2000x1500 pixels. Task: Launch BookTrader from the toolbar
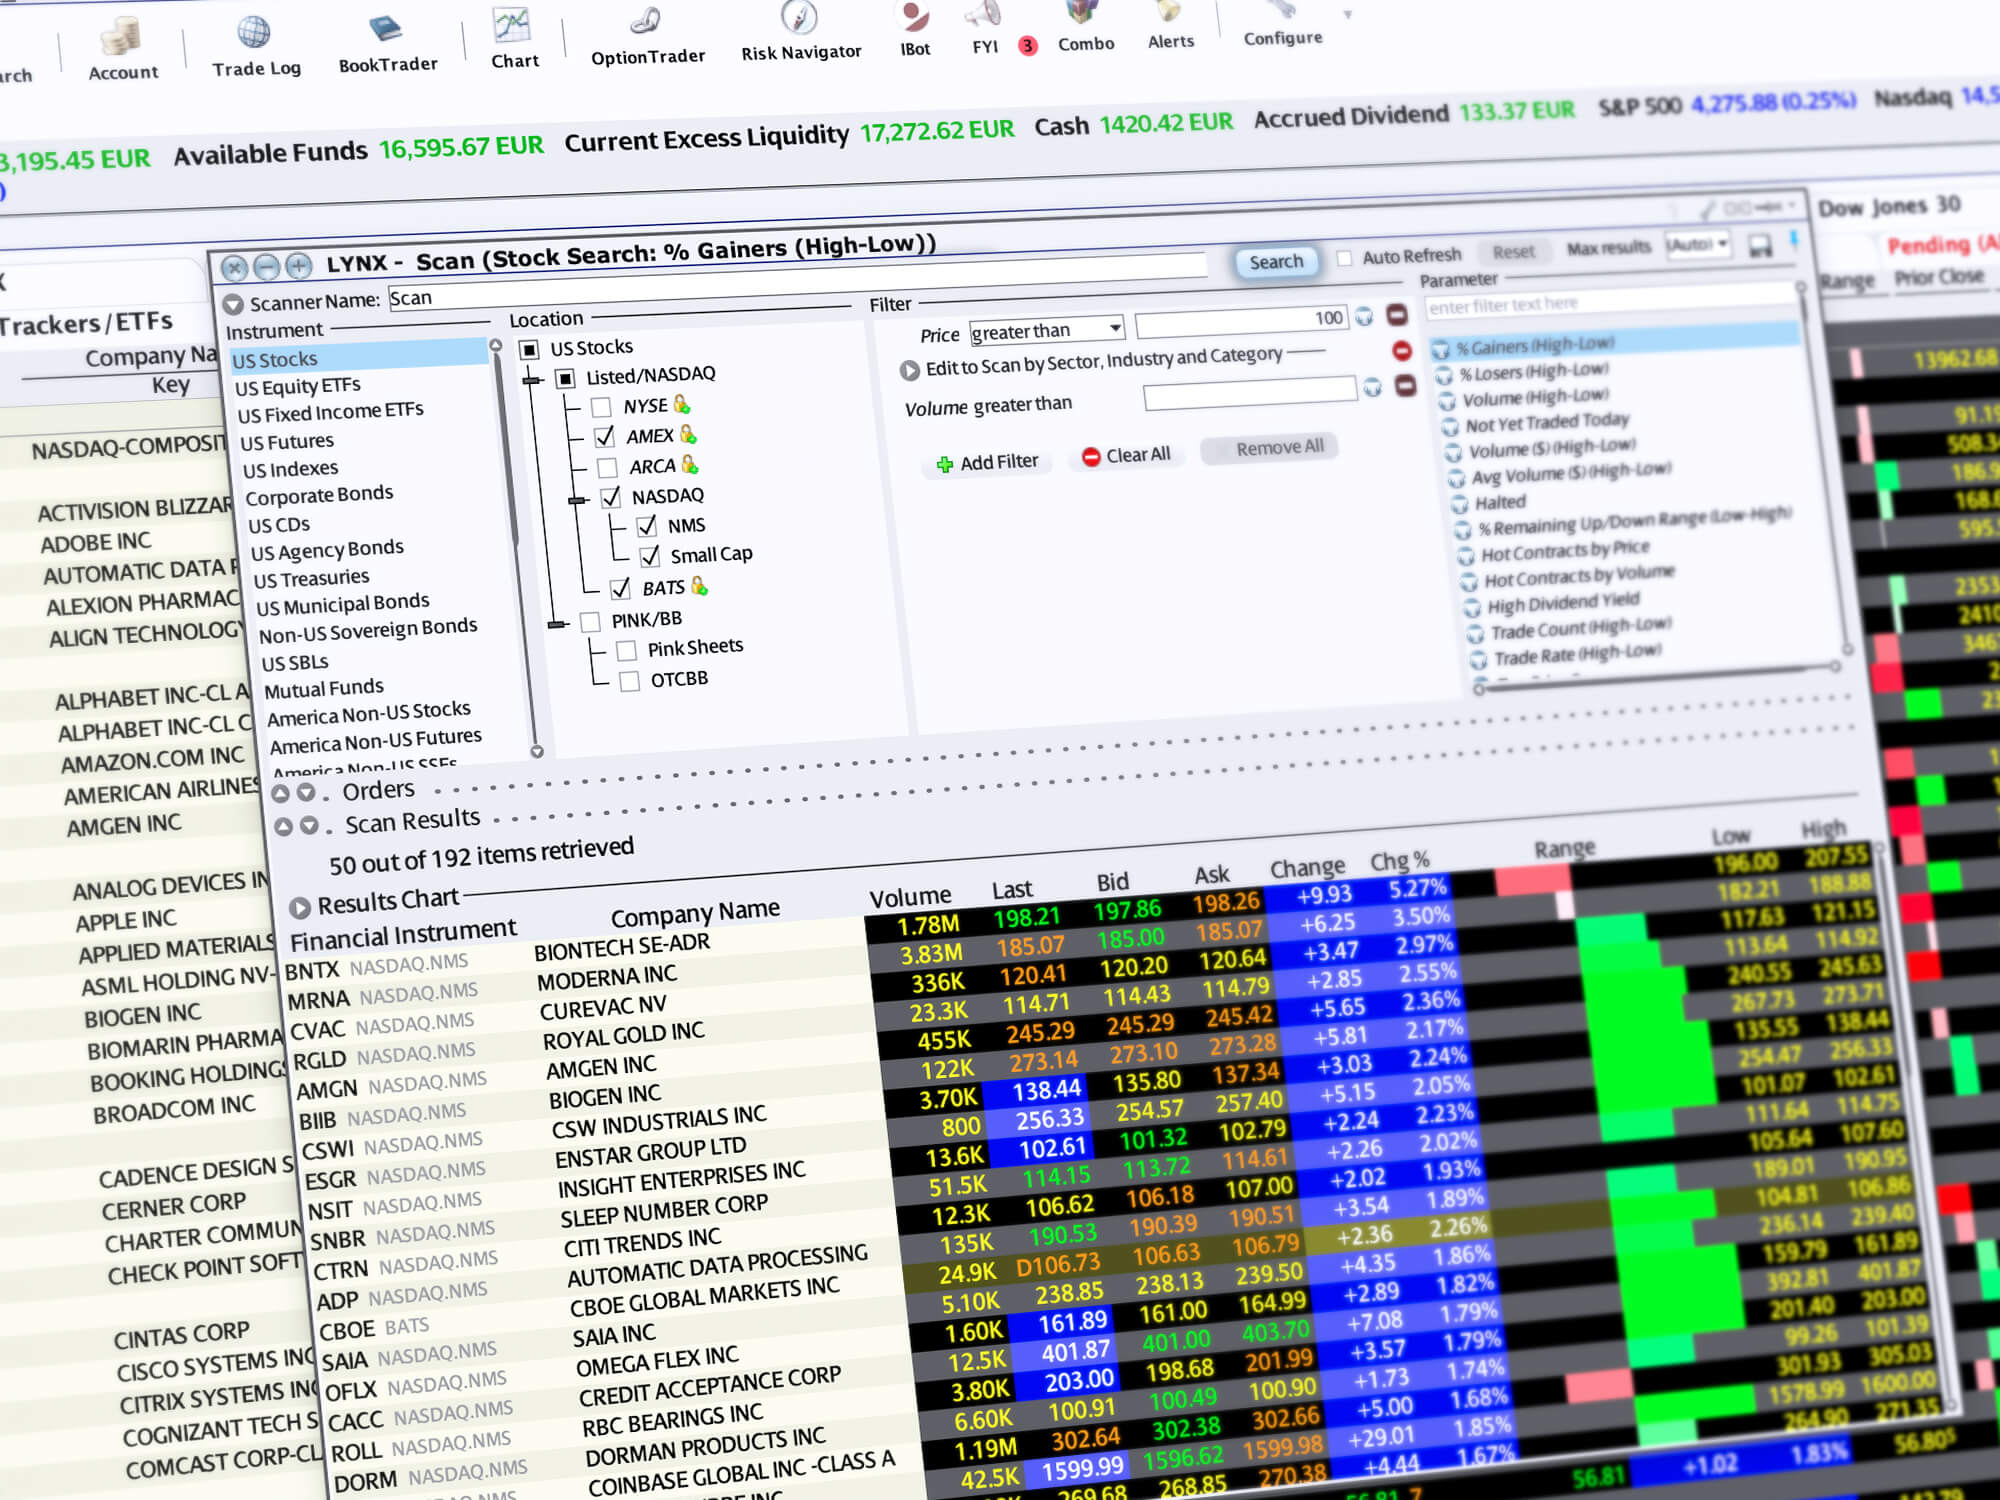[388, 44]
